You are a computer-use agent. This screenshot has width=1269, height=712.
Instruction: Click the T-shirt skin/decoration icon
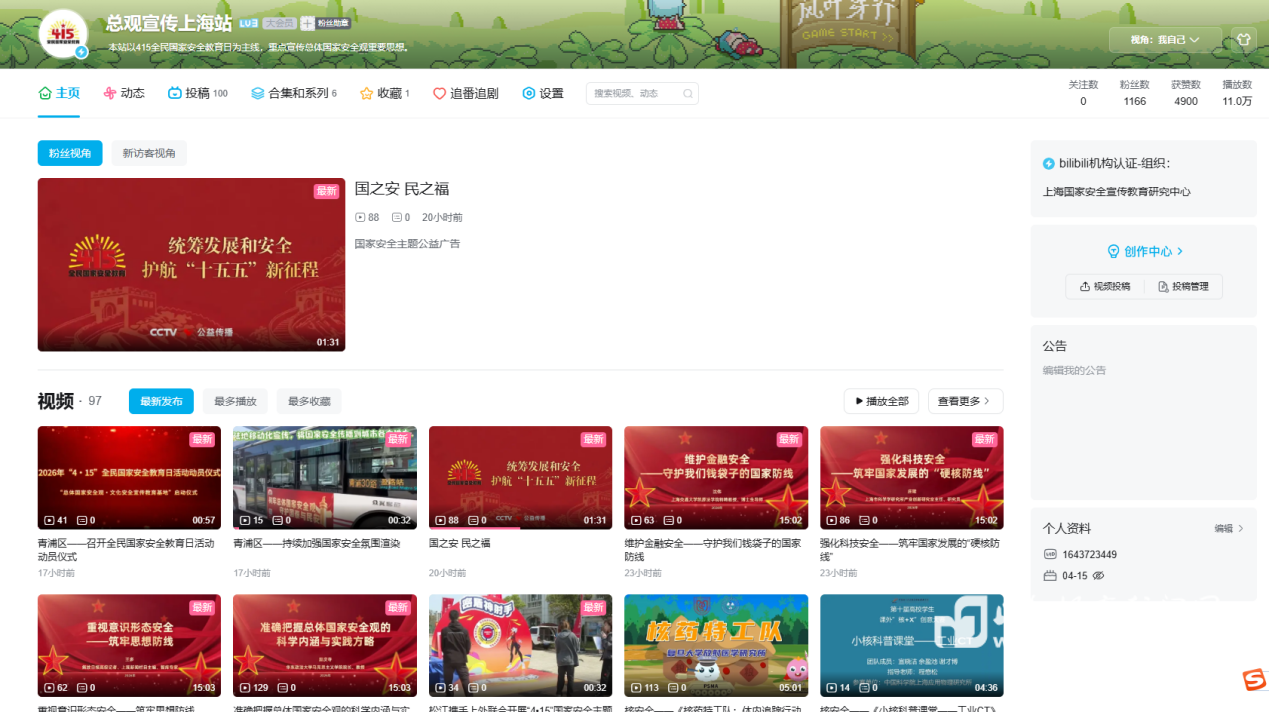(x=1243, y=40)
